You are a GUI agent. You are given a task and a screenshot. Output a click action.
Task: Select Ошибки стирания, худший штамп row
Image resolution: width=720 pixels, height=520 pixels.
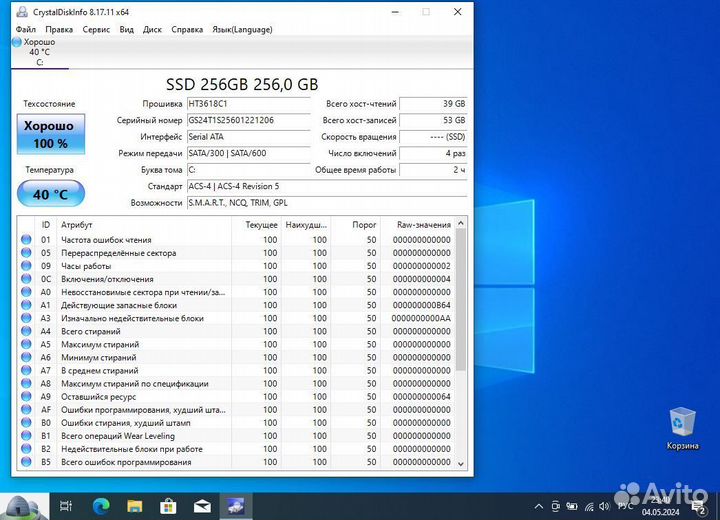tap(236, 423)
